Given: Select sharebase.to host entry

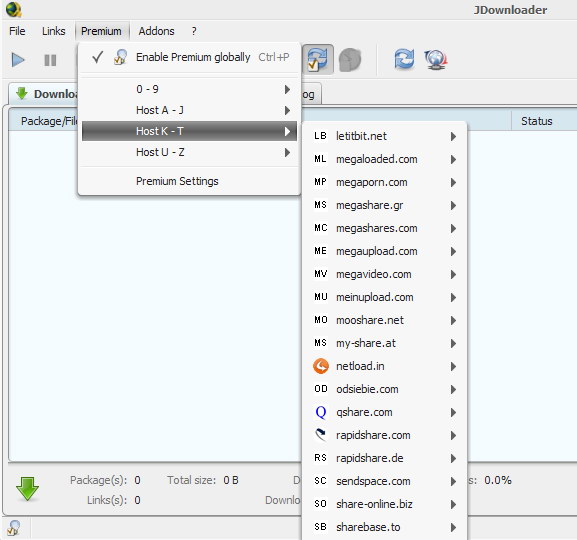Looking at the screenshot, I should (x=384, y=527).
